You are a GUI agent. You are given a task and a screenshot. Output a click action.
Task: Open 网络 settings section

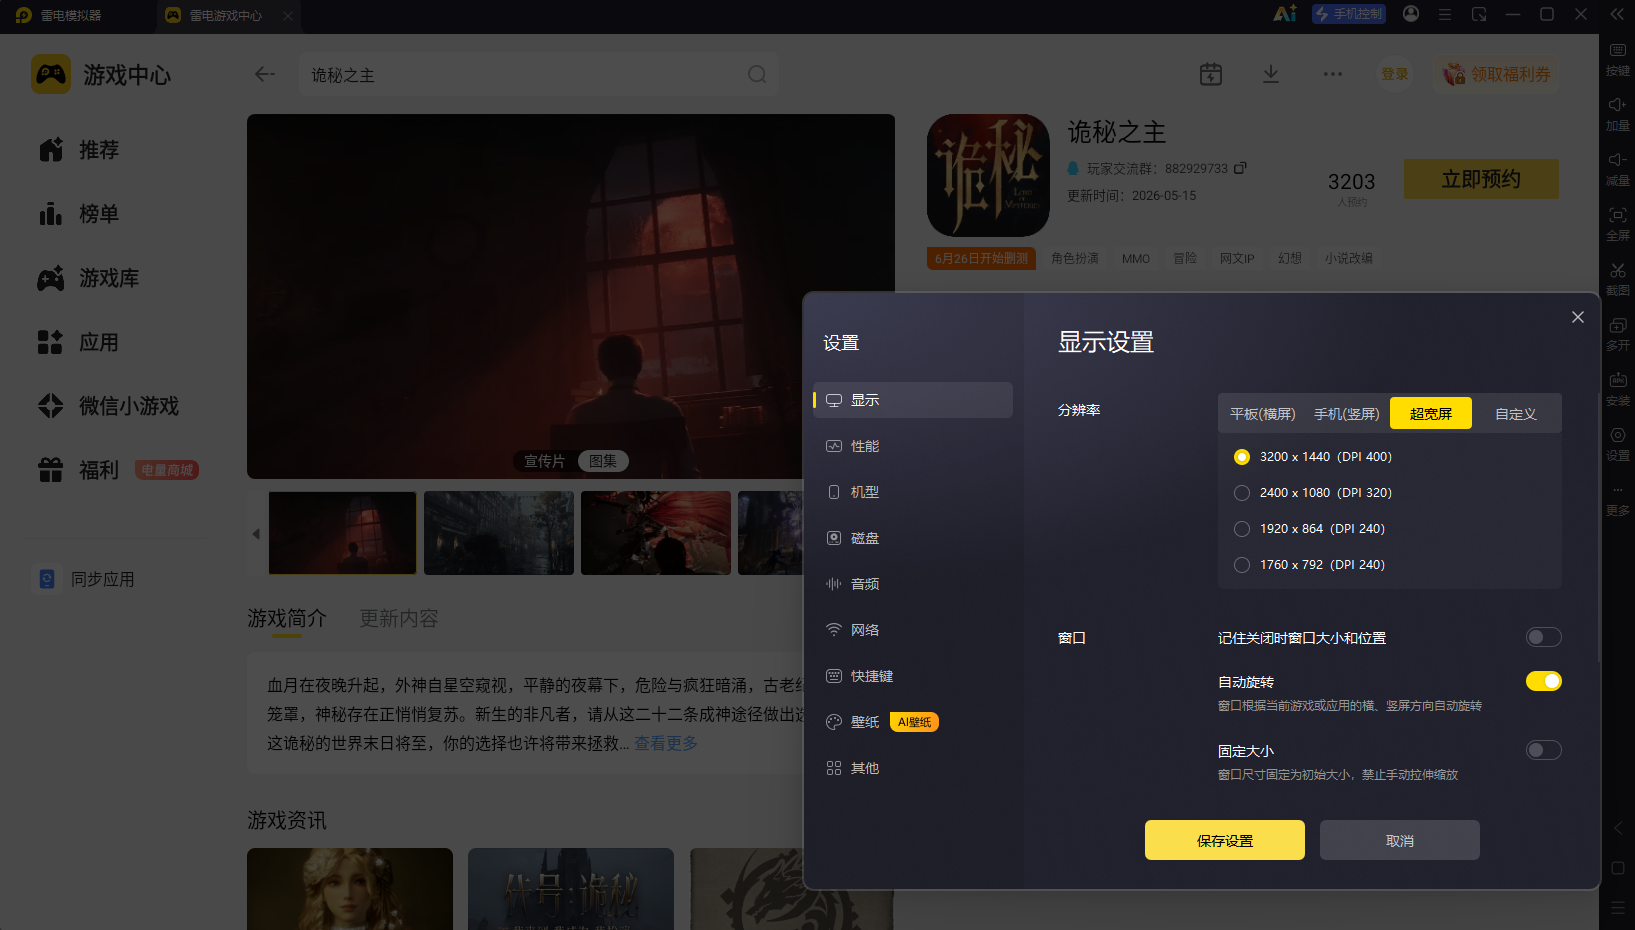913,630
